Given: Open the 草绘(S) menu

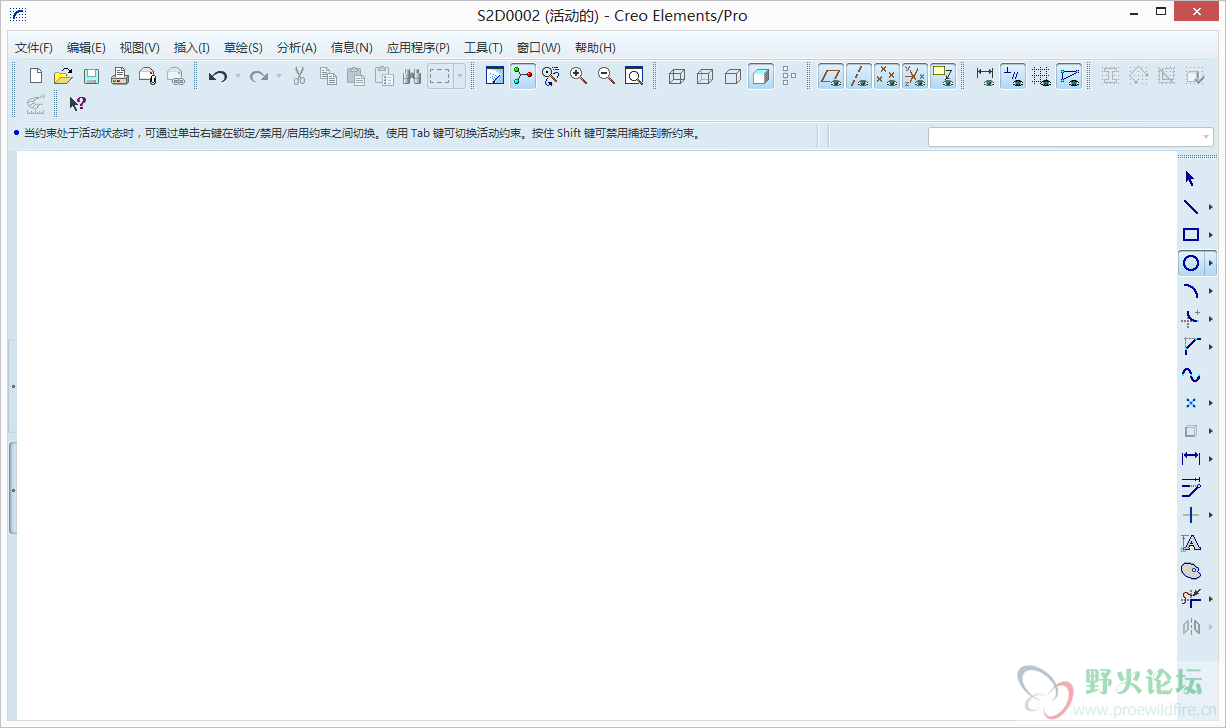Looking at the screenshot, I should 243,47.
